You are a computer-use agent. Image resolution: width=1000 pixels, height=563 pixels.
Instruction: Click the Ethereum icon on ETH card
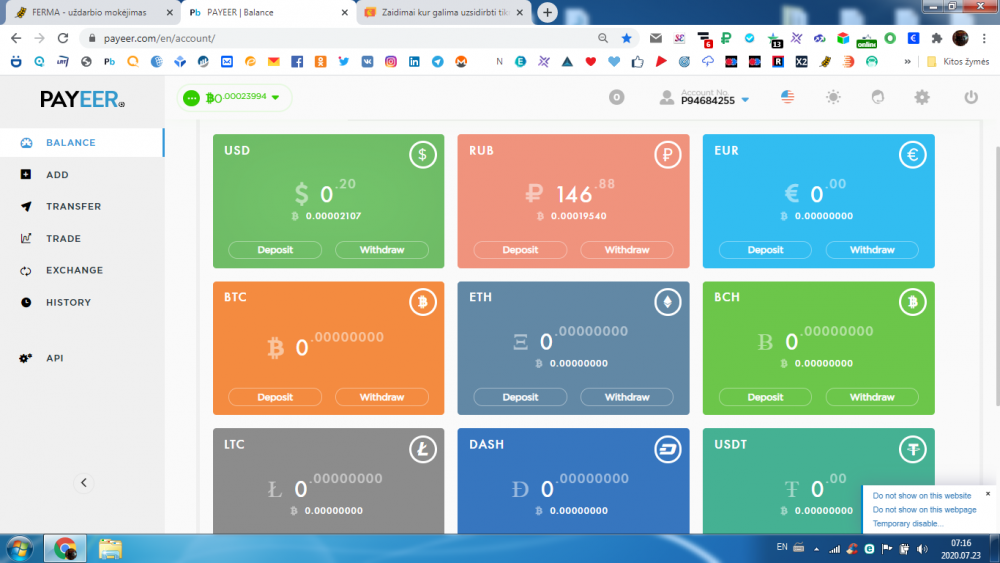coord(667,302)
